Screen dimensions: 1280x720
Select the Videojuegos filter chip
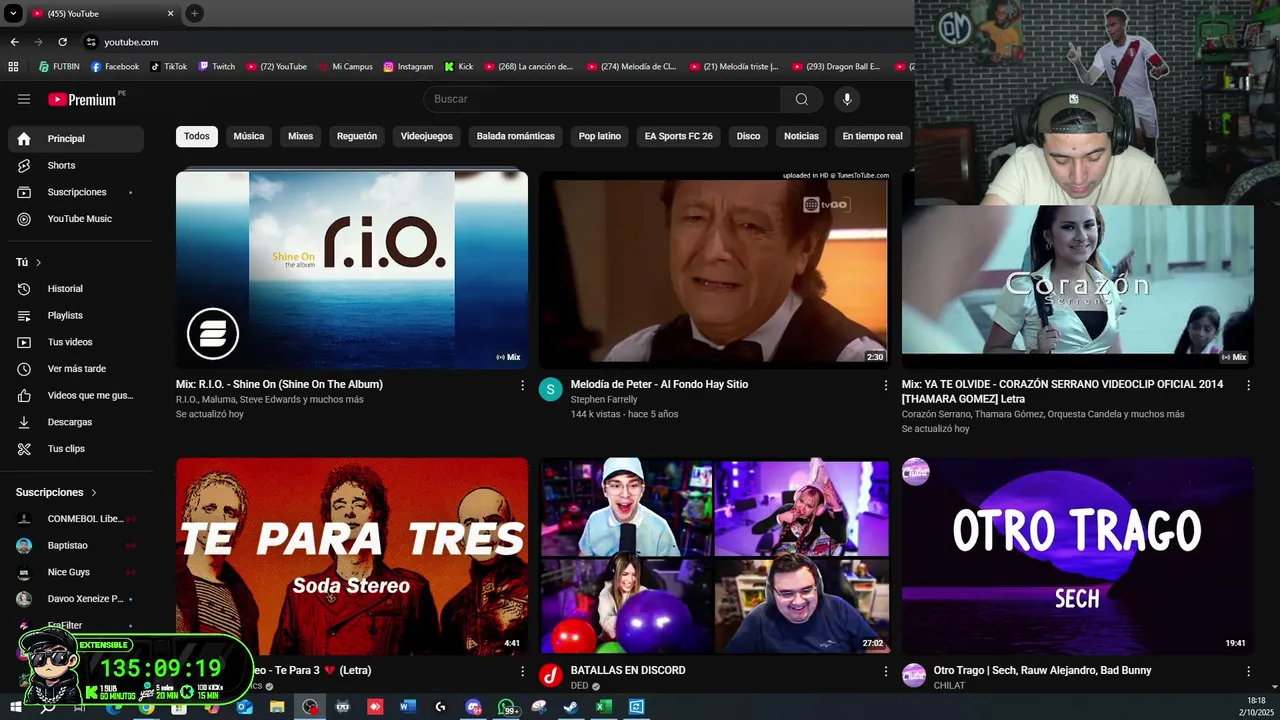(427, 136)
